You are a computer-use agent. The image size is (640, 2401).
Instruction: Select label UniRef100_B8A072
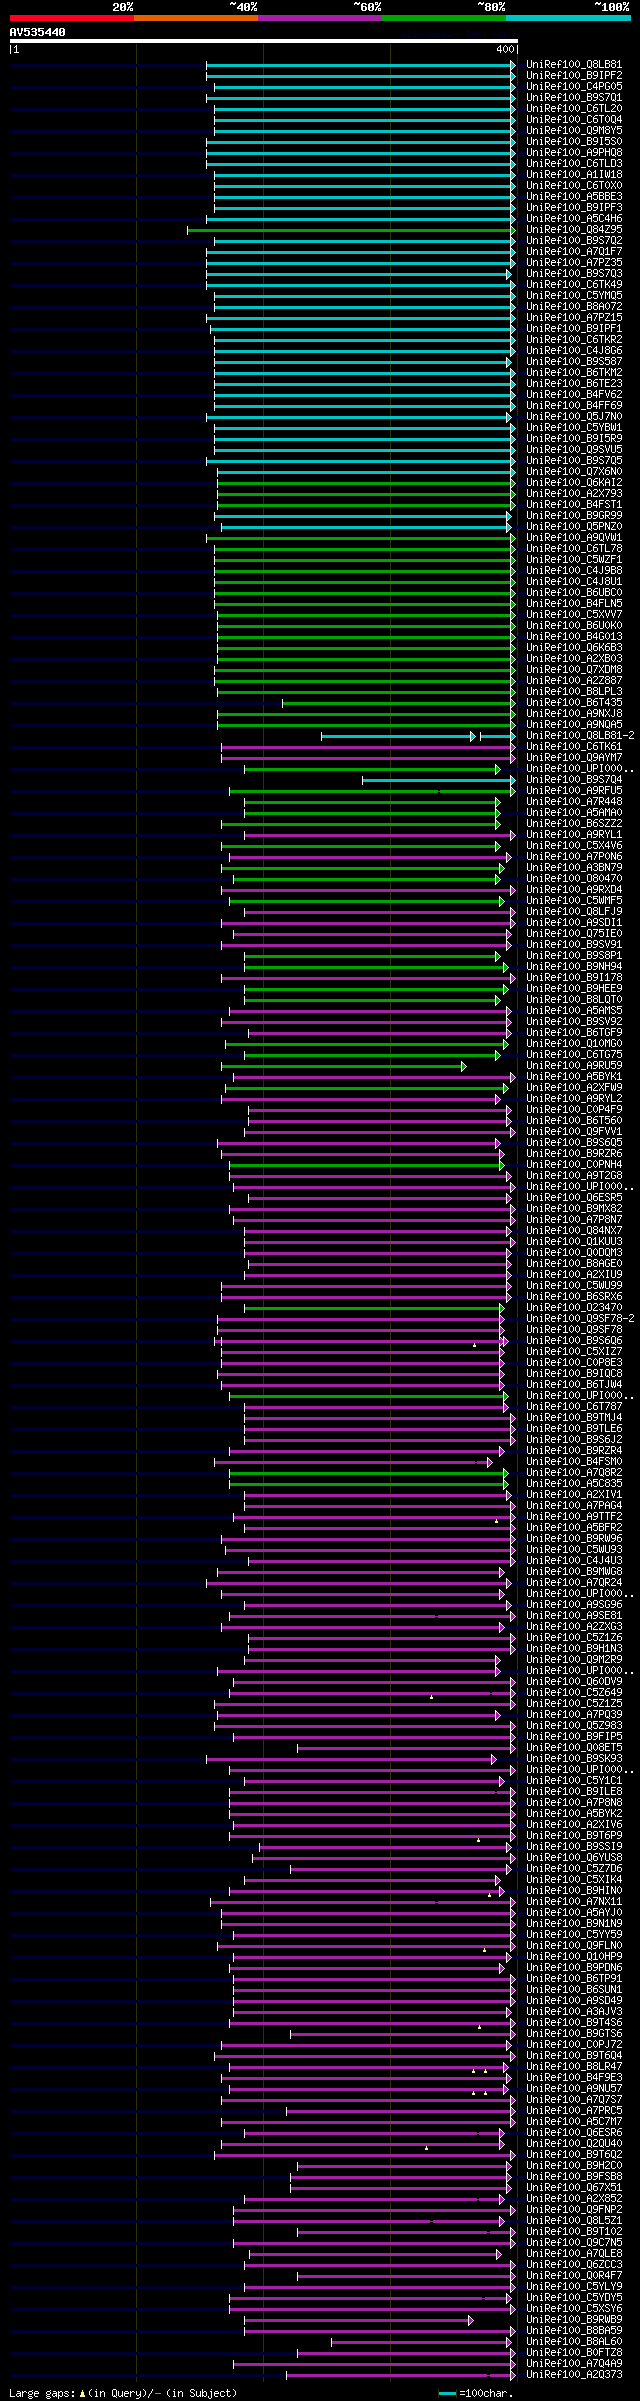tap(574, 307)
